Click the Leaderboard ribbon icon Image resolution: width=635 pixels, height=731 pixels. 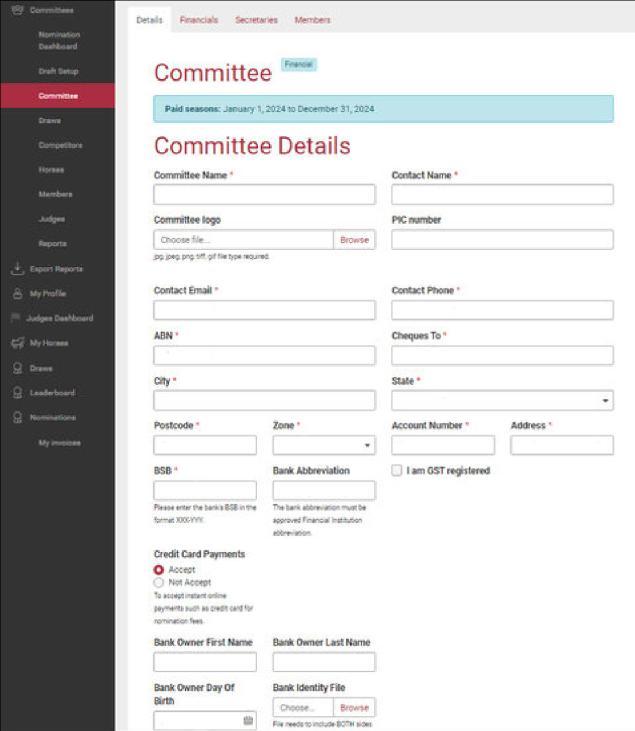click(17, 393)
